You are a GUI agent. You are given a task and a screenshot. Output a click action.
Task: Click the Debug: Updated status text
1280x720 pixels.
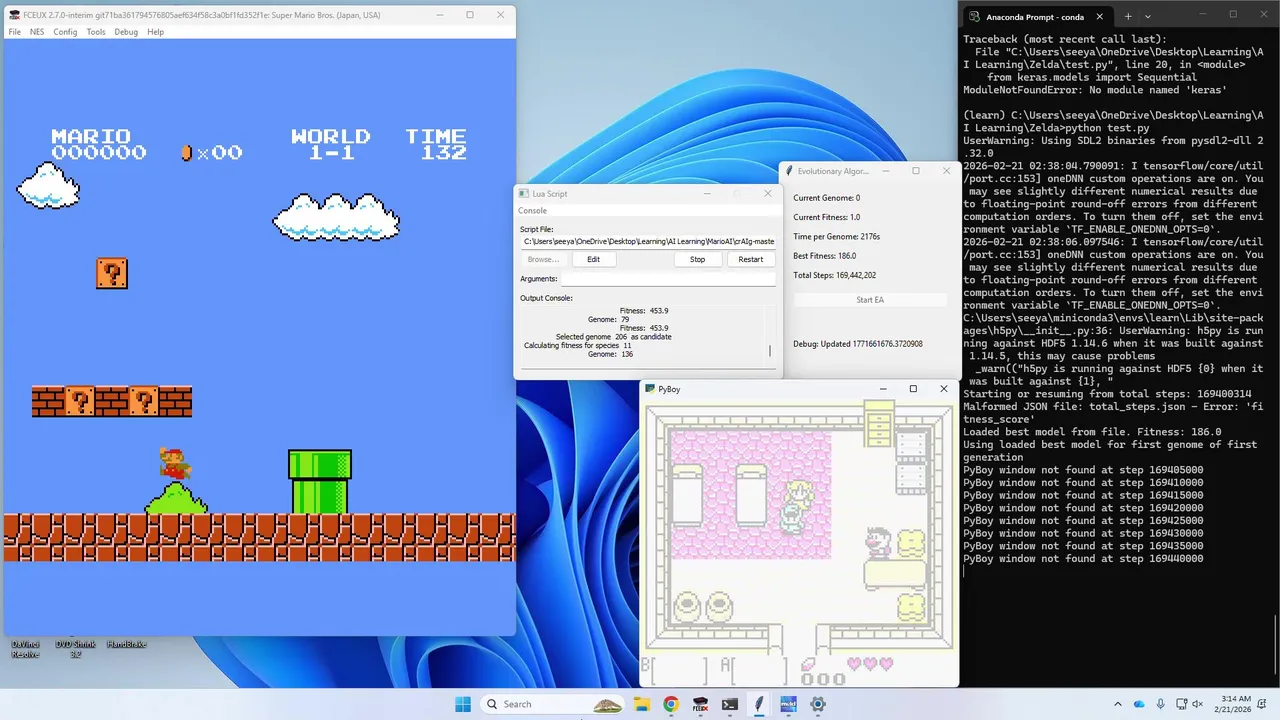tap(858, 344)
